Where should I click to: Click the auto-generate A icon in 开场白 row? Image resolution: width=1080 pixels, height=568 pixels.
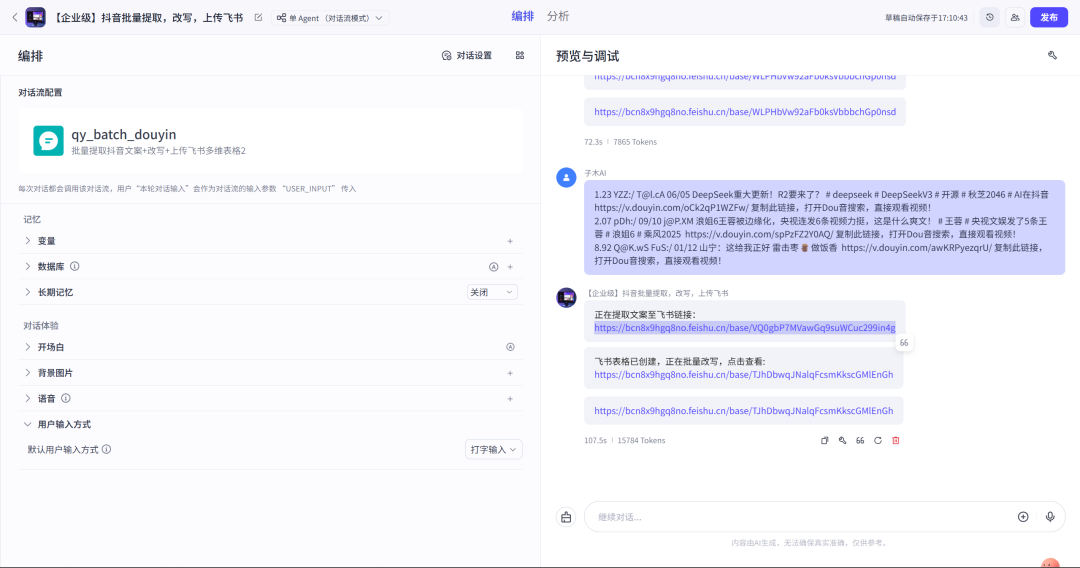510,347
